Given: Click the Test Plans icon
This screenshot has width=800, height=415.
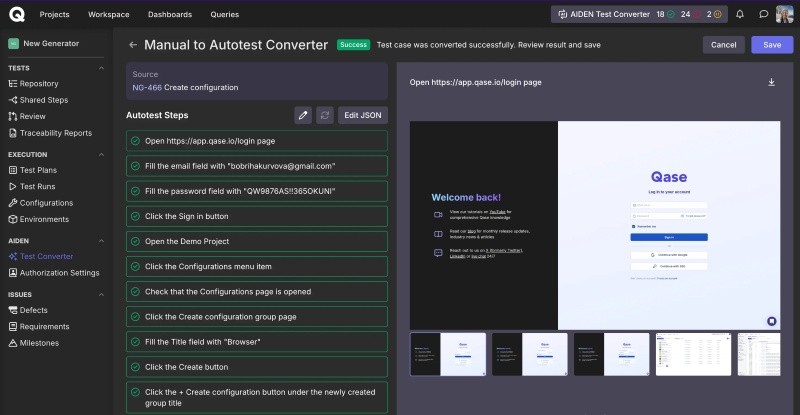Looking at the screenshot, I should coord(13,170).
